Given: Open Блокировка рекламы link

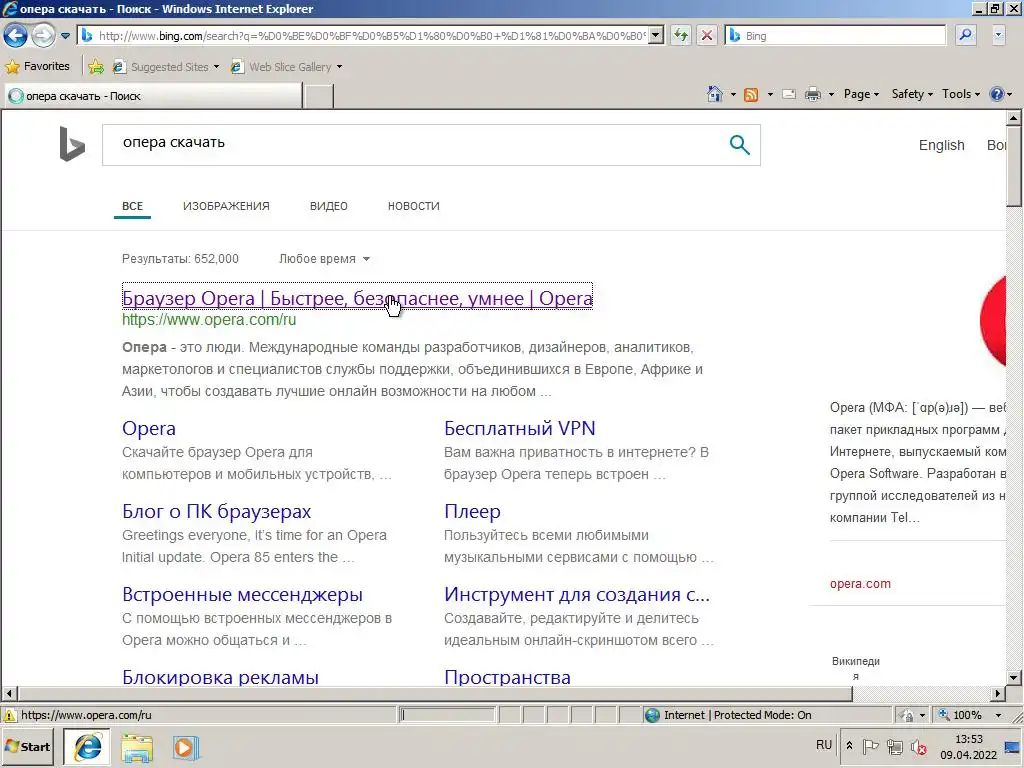Looking at the screenshot, I should point(220,677).
